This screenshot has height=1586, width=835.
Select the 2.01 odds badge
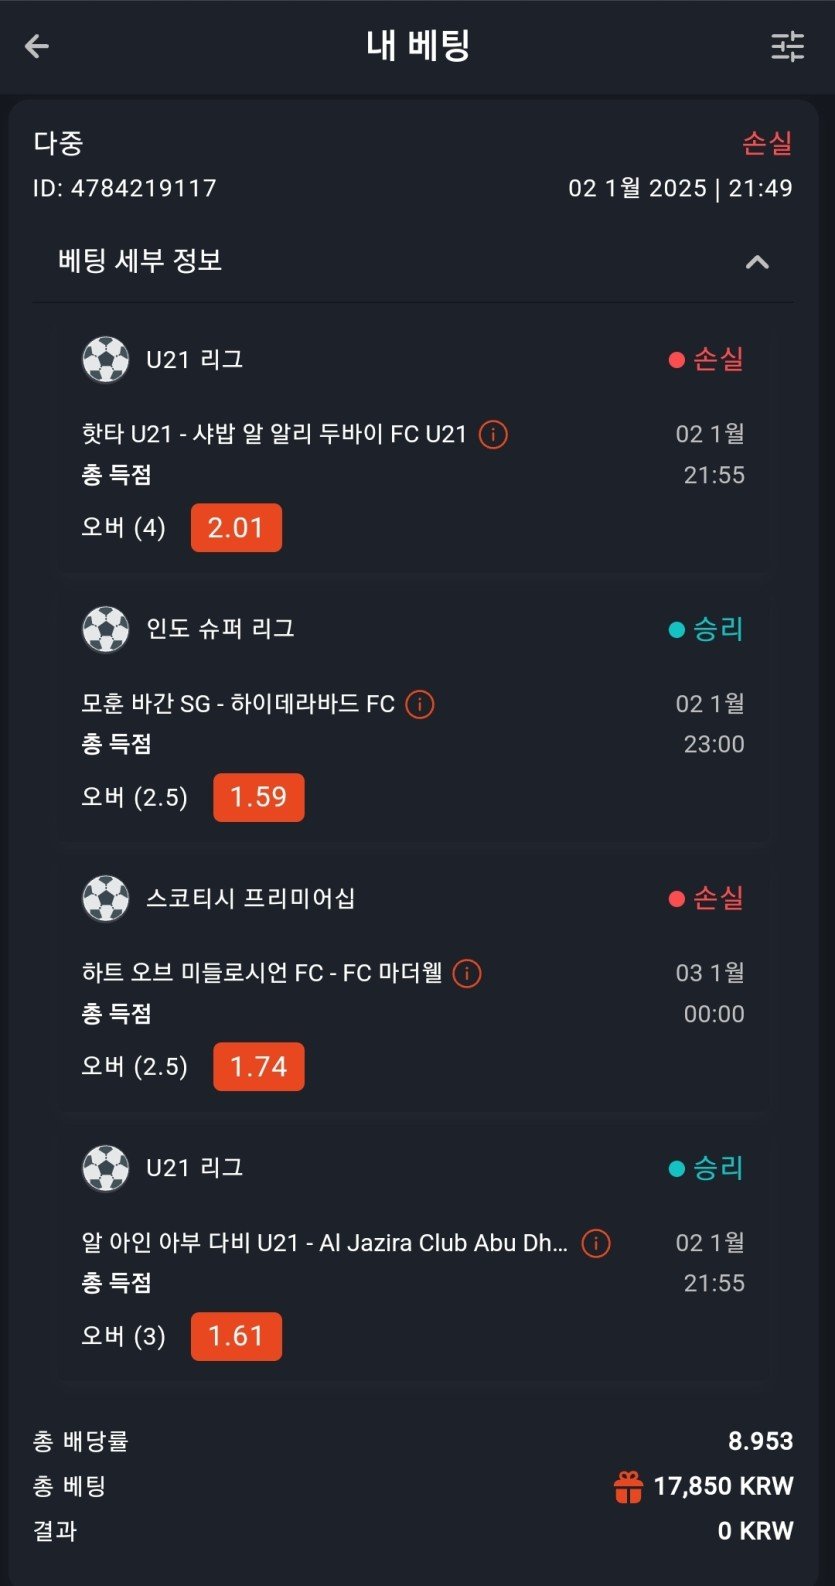[236, 528]
